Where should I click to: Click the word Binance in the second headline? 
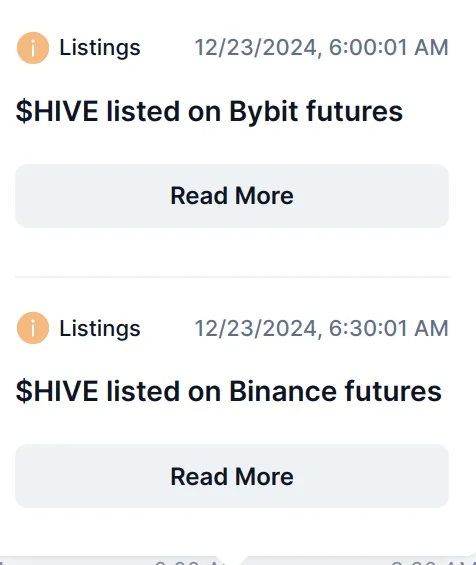[x=283, y=391]
